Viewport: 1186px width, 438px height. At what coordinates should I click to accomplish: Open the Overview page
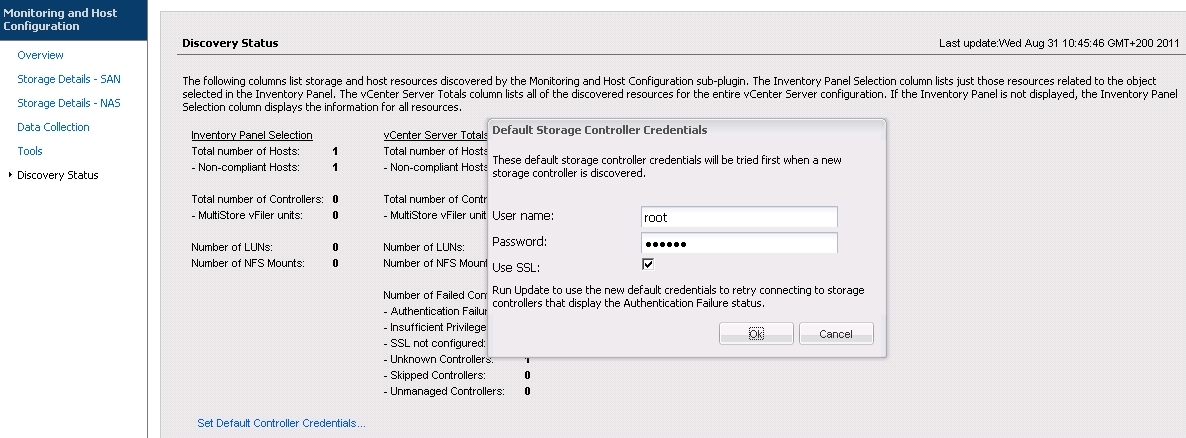pos(40,55)
